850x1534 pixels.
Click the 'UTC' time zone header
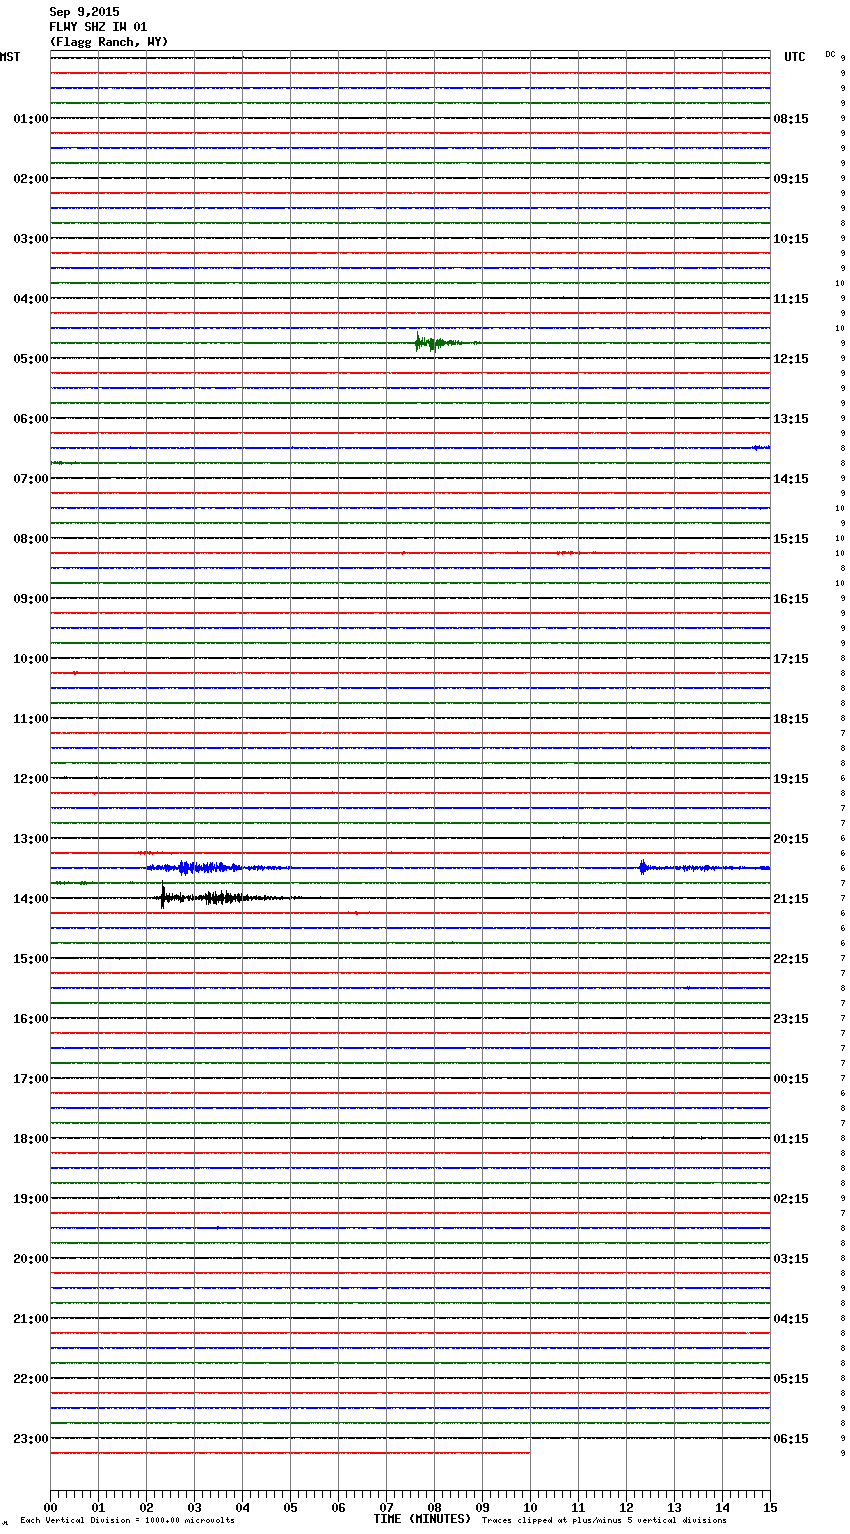(795, 57)
